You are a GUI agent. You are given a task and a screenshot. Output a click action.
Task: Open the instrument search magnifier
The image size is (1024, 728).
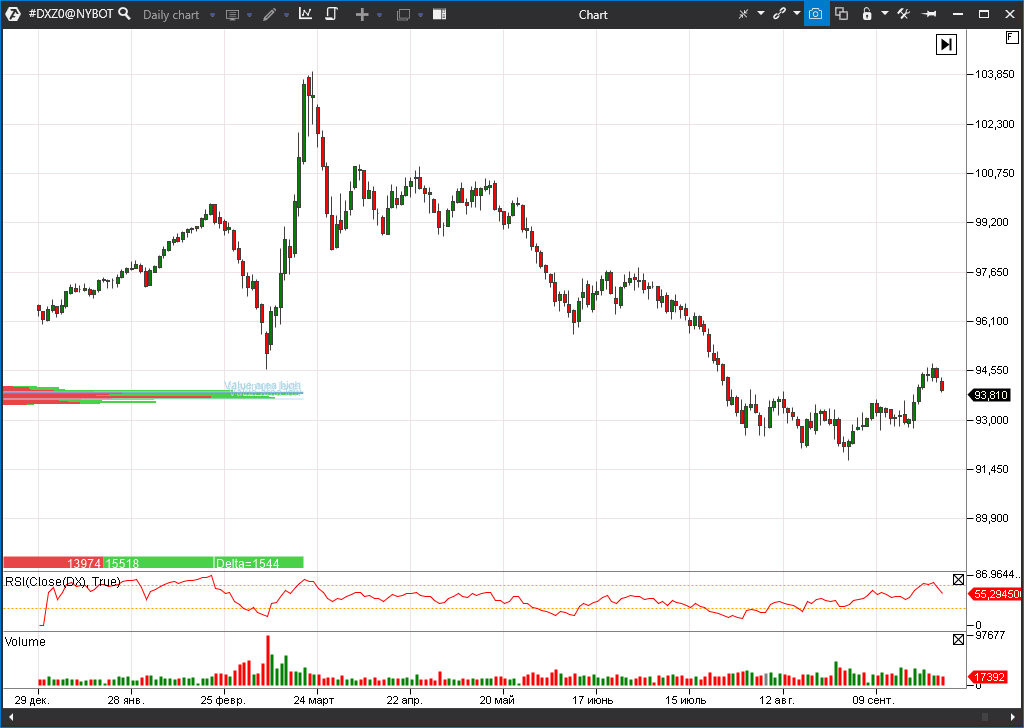point(124,14)
